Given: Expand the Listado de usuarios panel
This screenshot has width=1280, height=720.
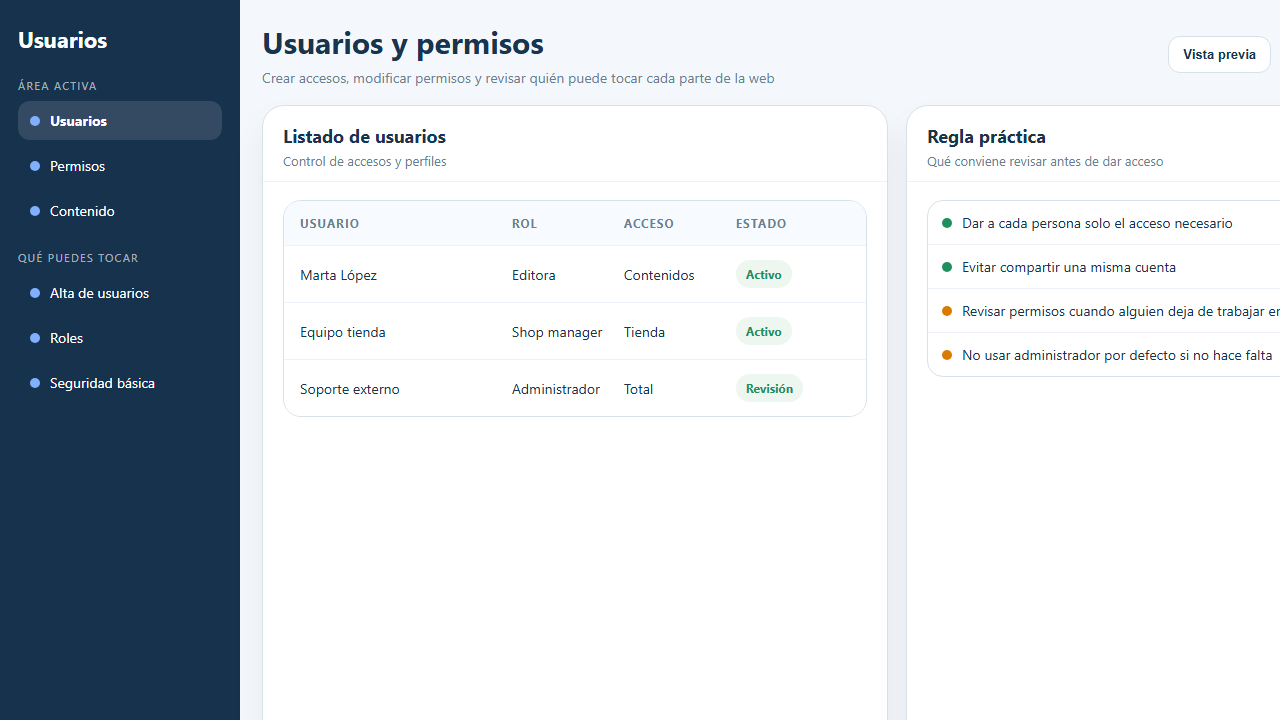Looking at the screenshot, I should coord(364,136).
